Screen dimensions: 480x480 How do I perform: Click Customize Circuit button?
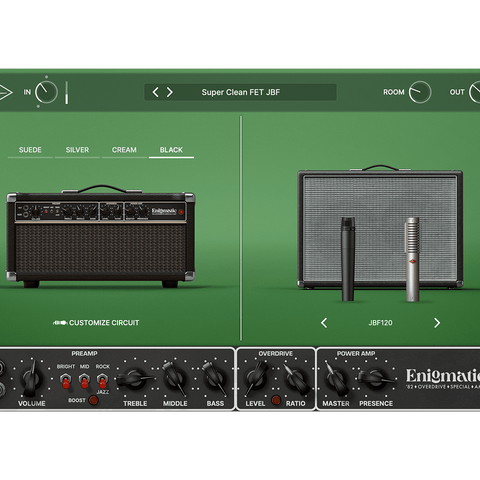tap(96, 323)
